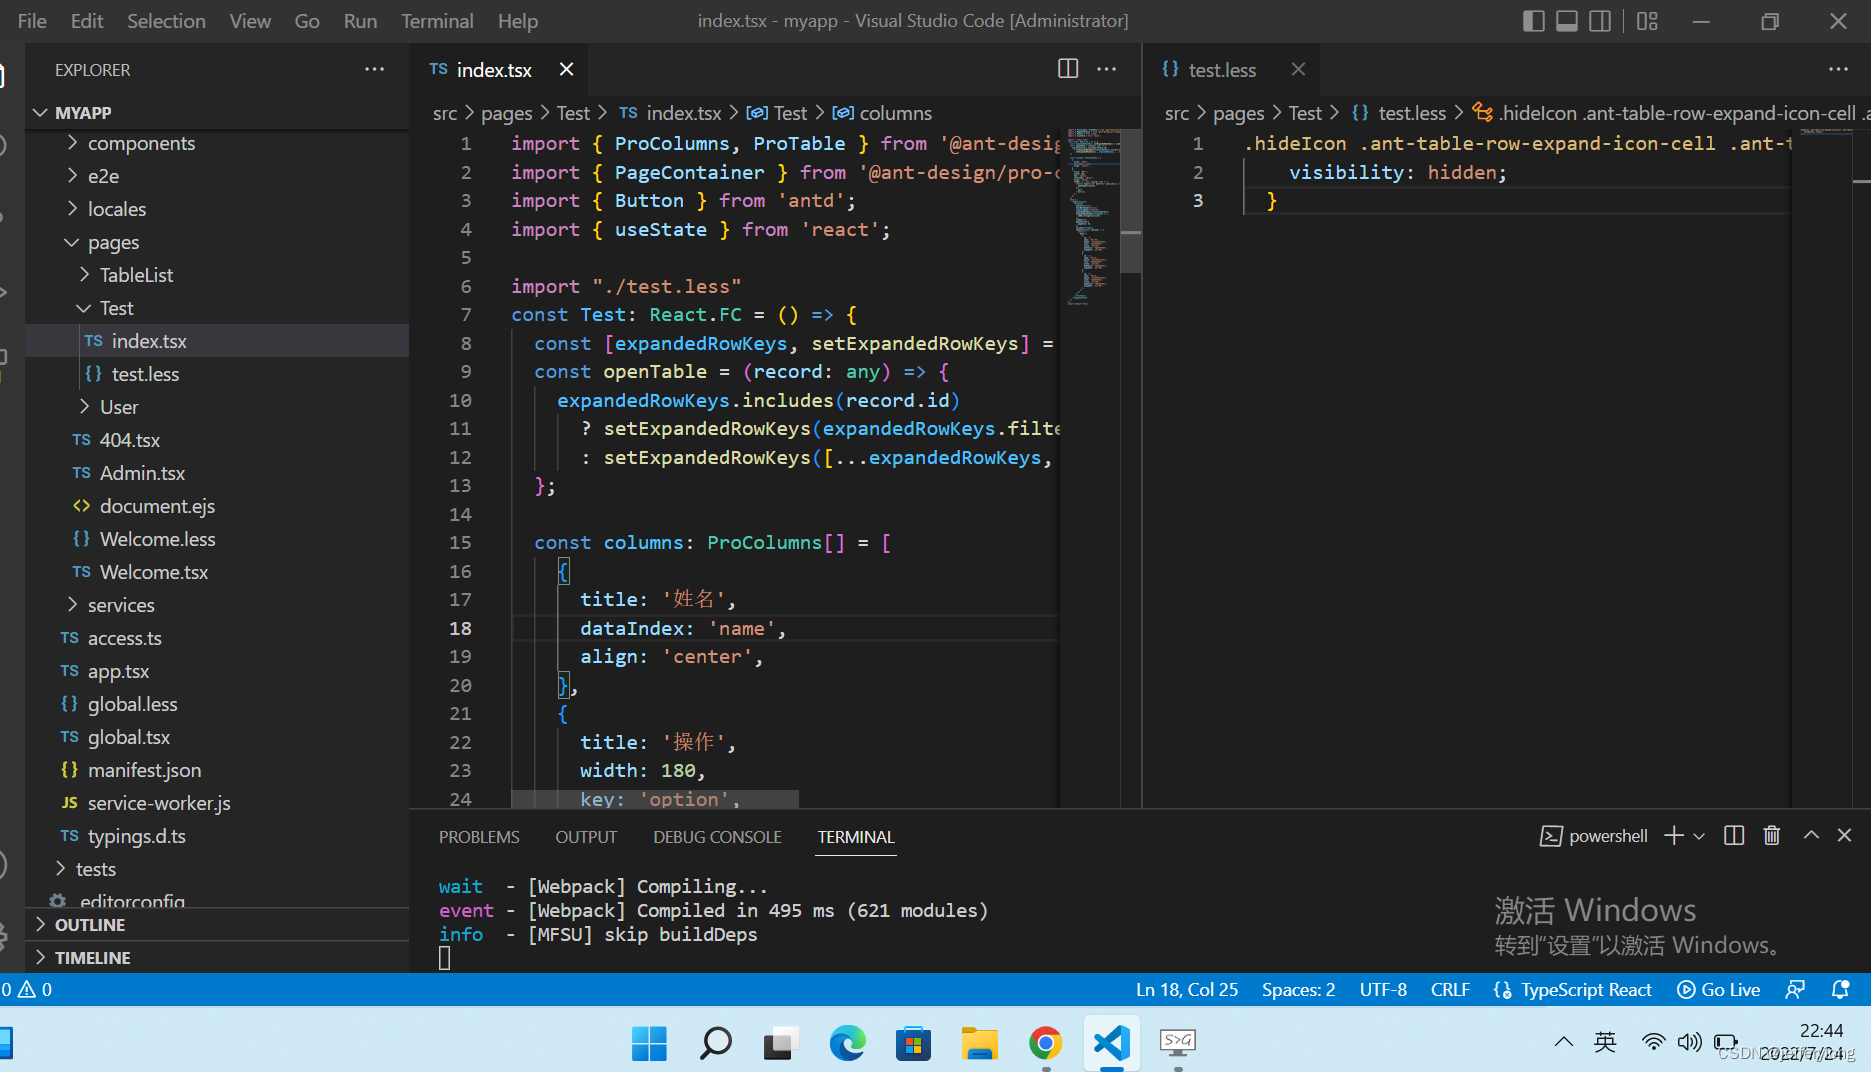
Task: Open the volume speaker tray icon
Action: pos(1689,1042)
